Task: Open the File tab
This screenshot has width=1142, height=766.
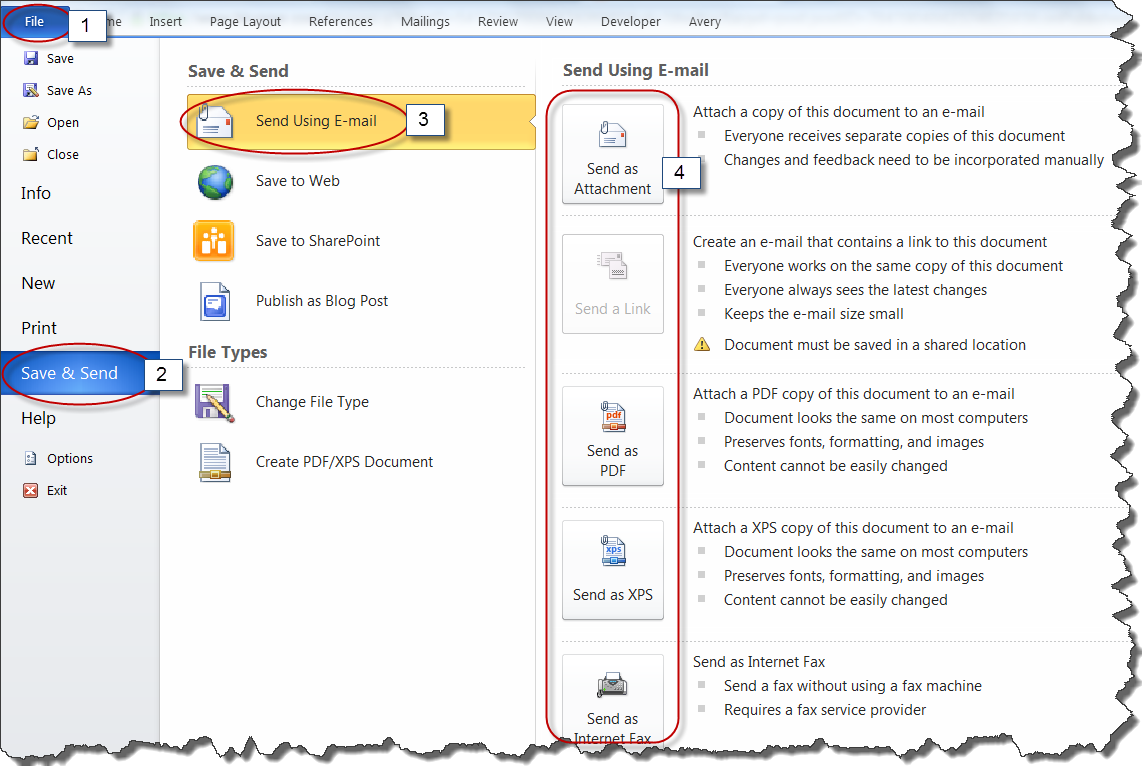Action: click(34, 21)
